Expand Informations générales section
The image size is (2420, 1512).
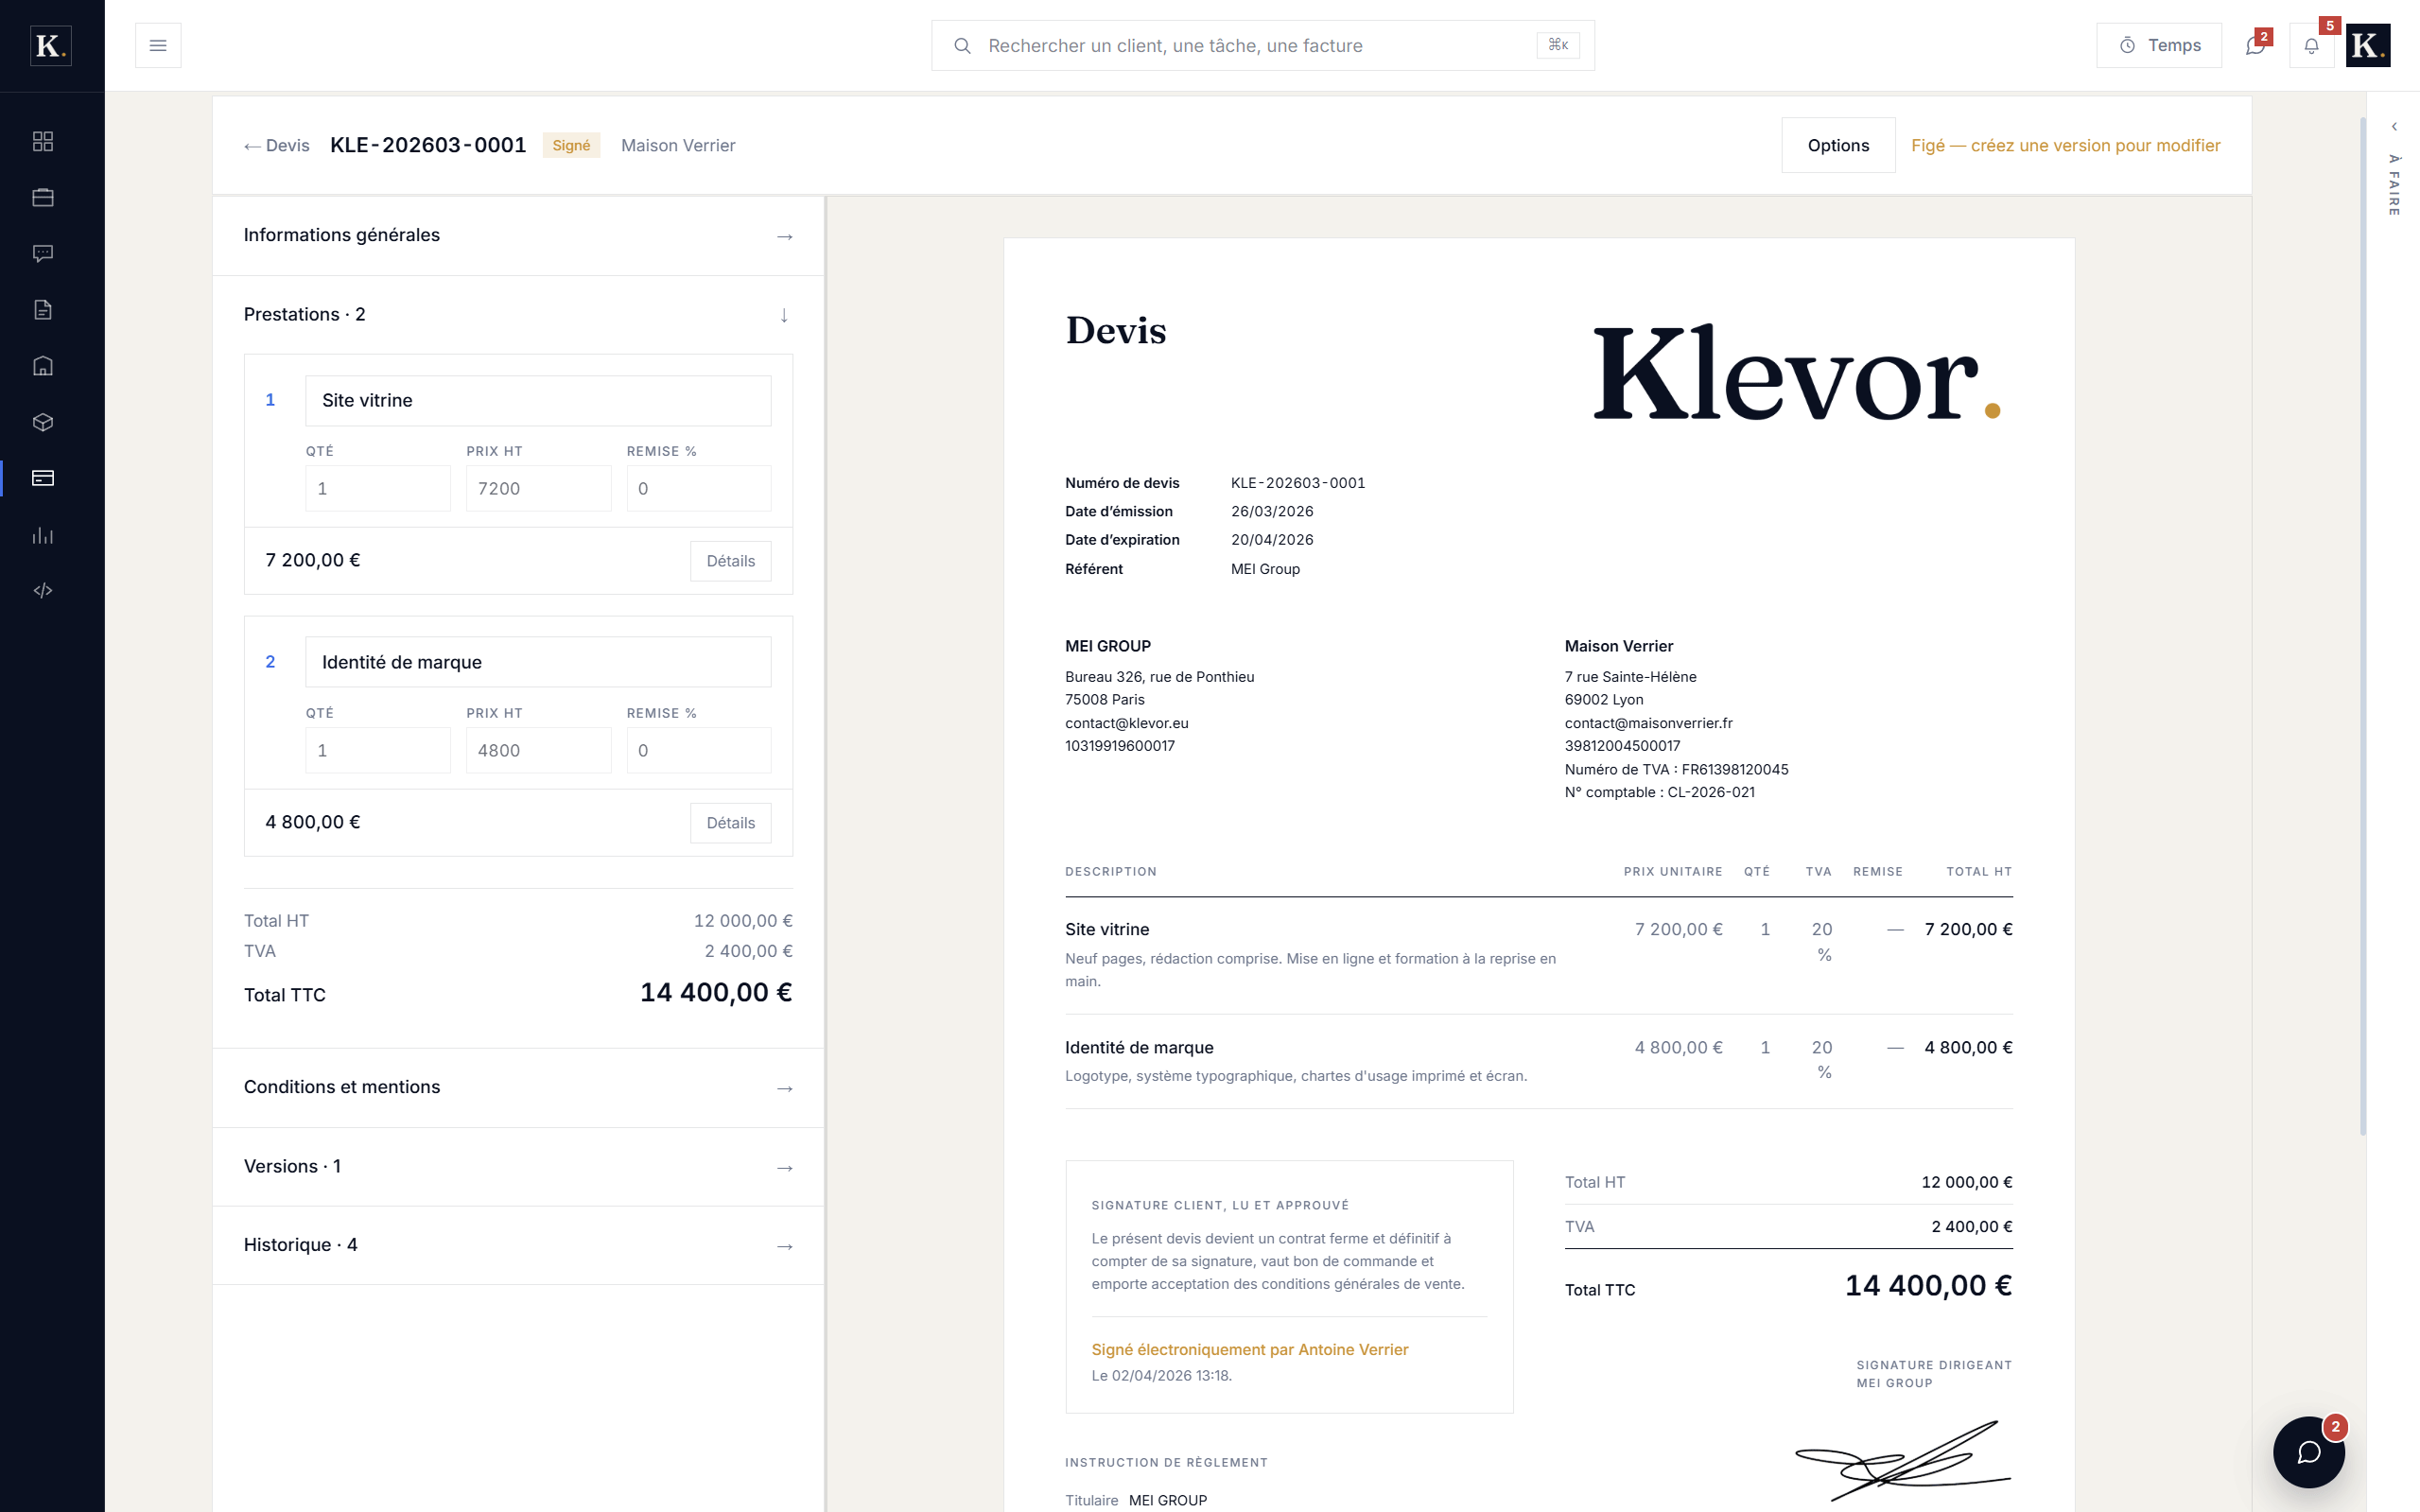(518, 235)
